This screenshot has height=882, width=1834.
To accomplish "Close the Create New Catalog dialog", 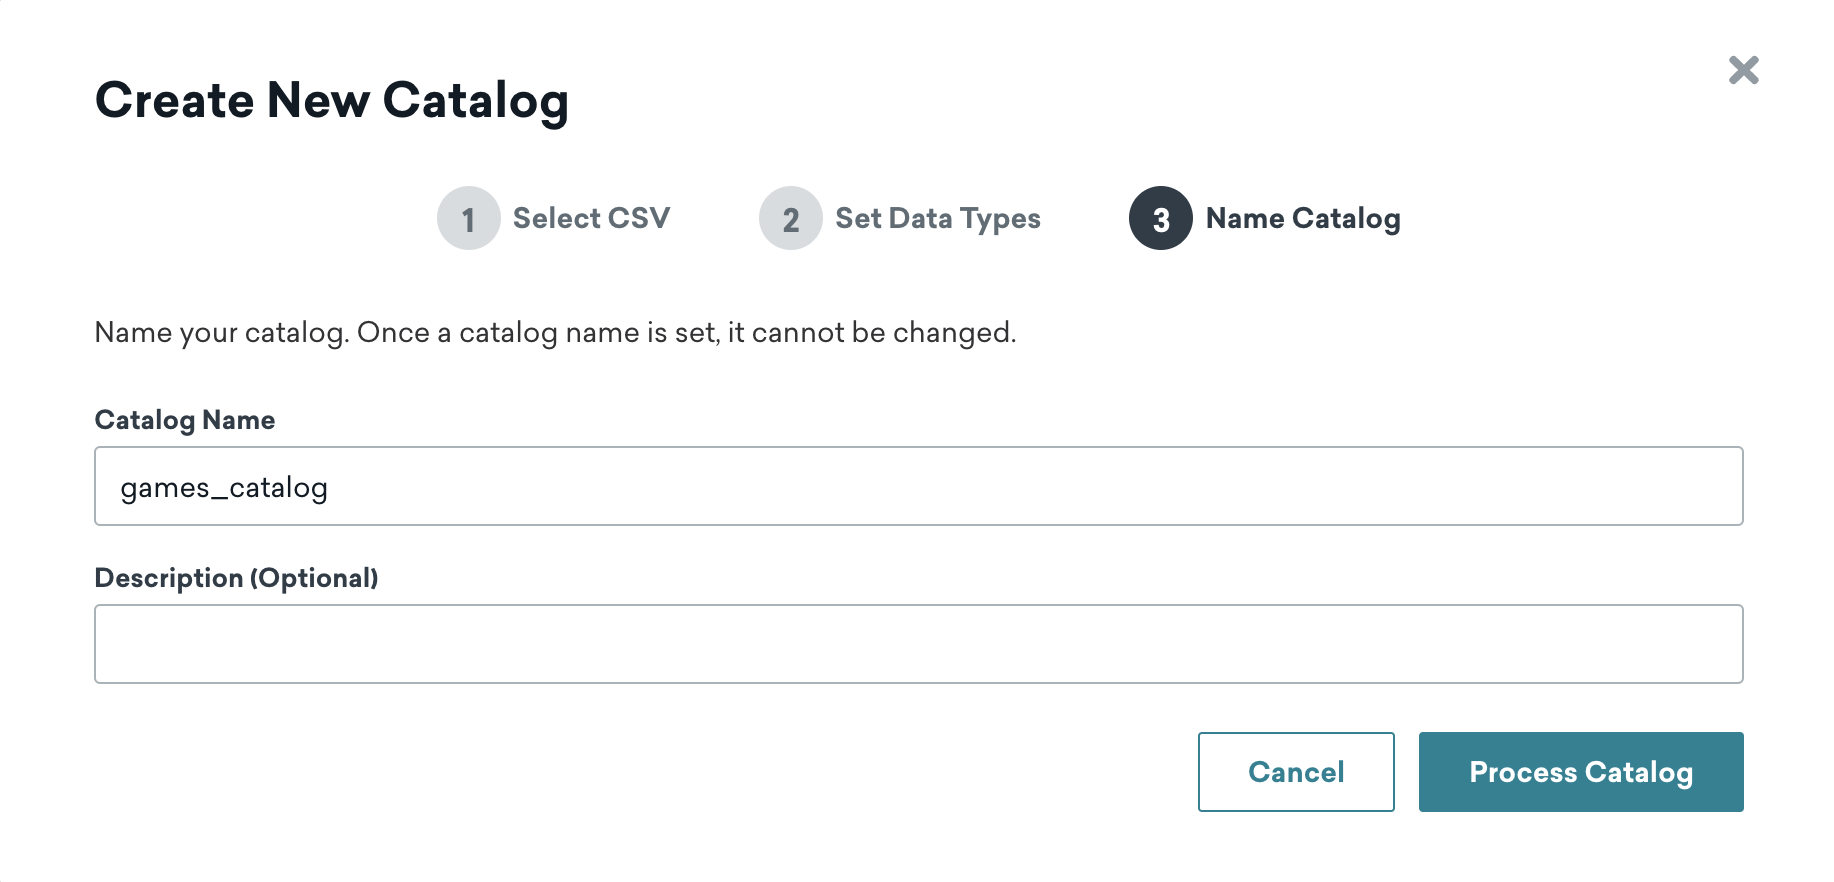I will coord(1743,70).
